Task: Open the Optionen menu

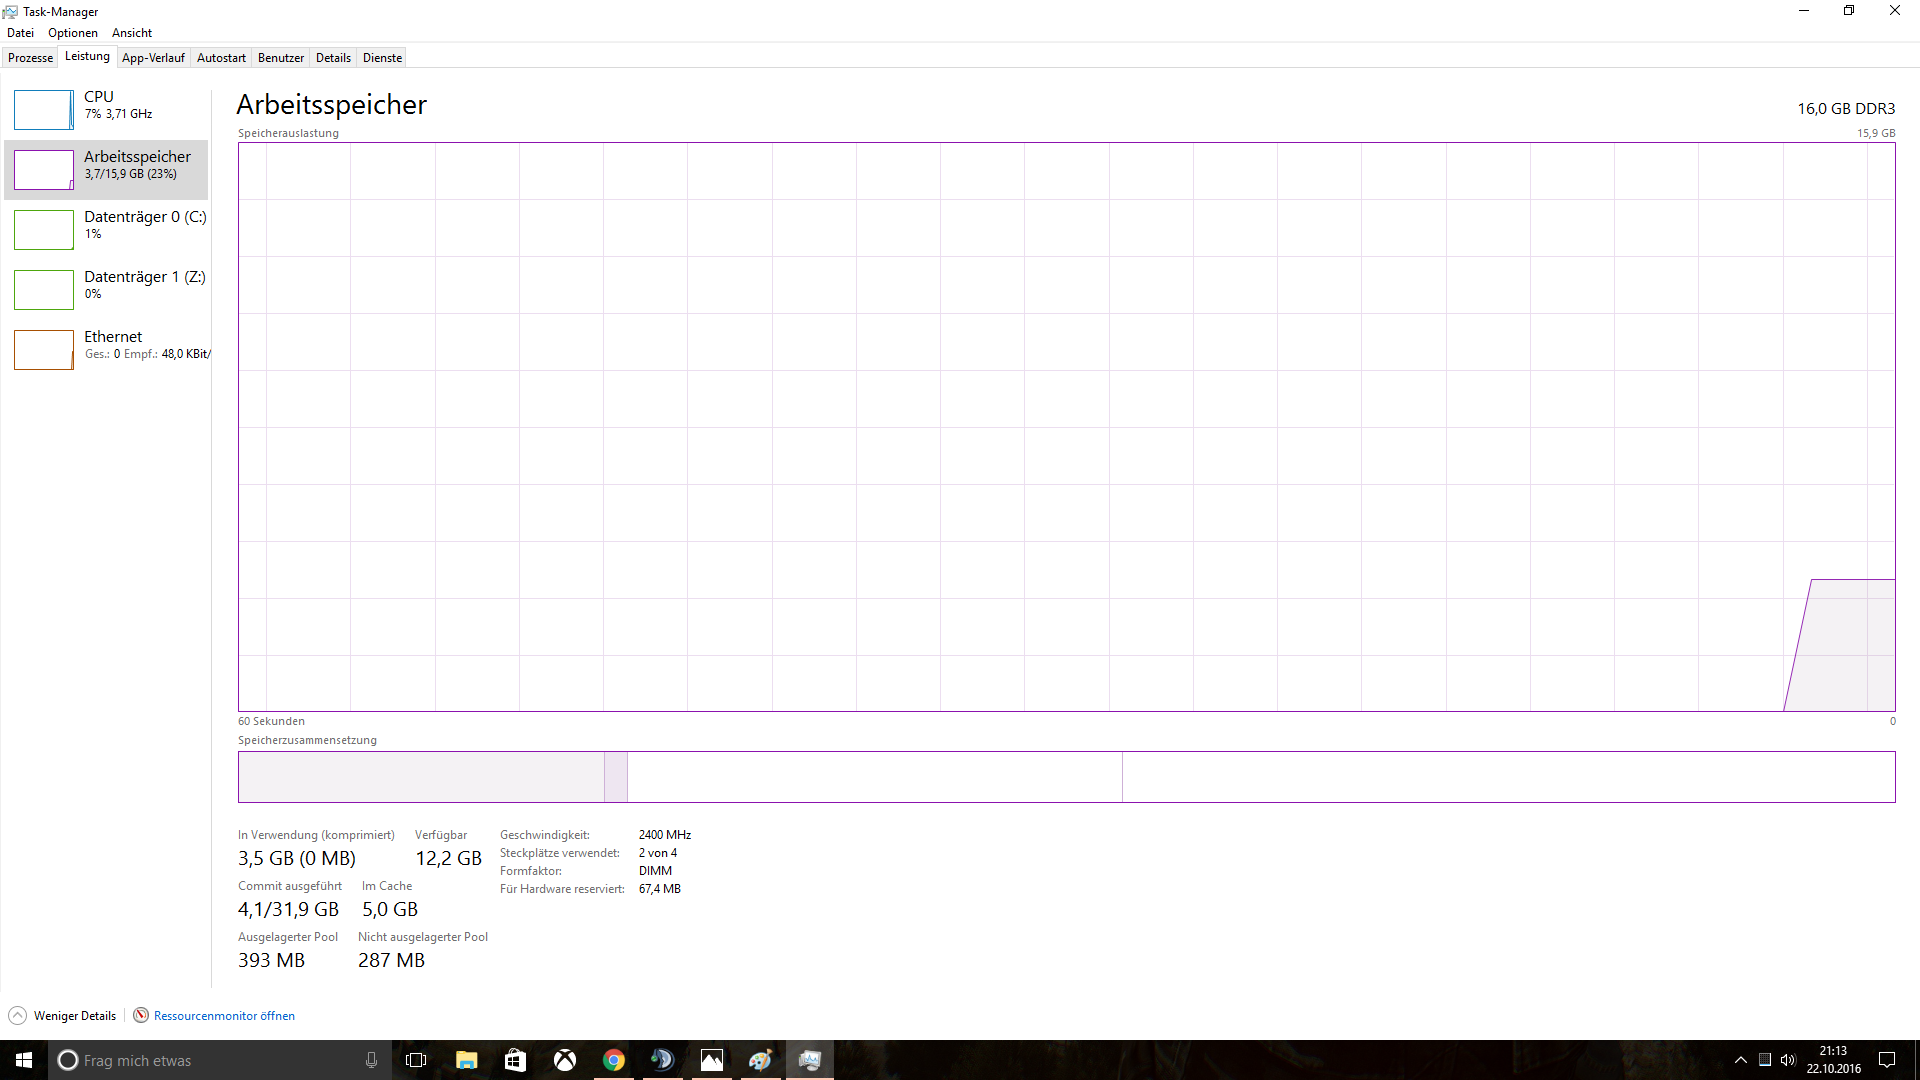Action: coord(73,33)
